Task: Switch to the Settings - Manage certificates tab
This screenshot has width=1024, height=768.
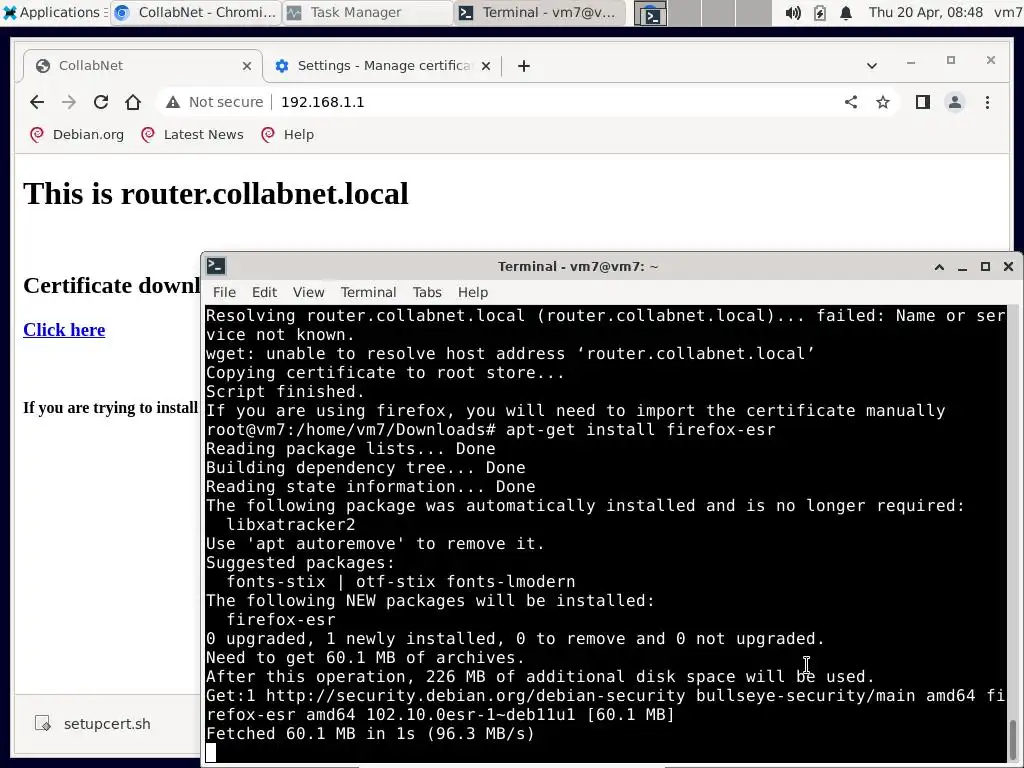Action: click(383, 66)
